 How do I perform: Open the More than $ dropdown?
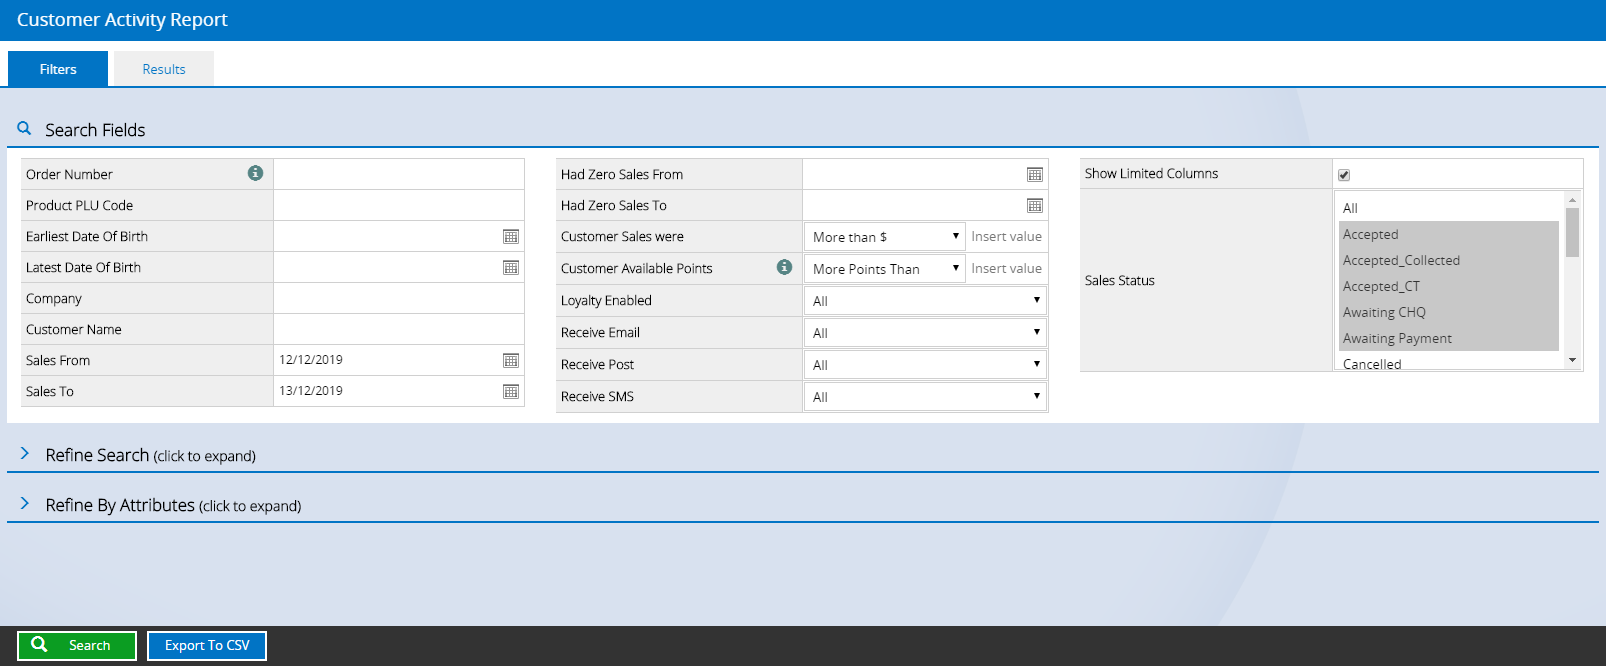[885, 237]
